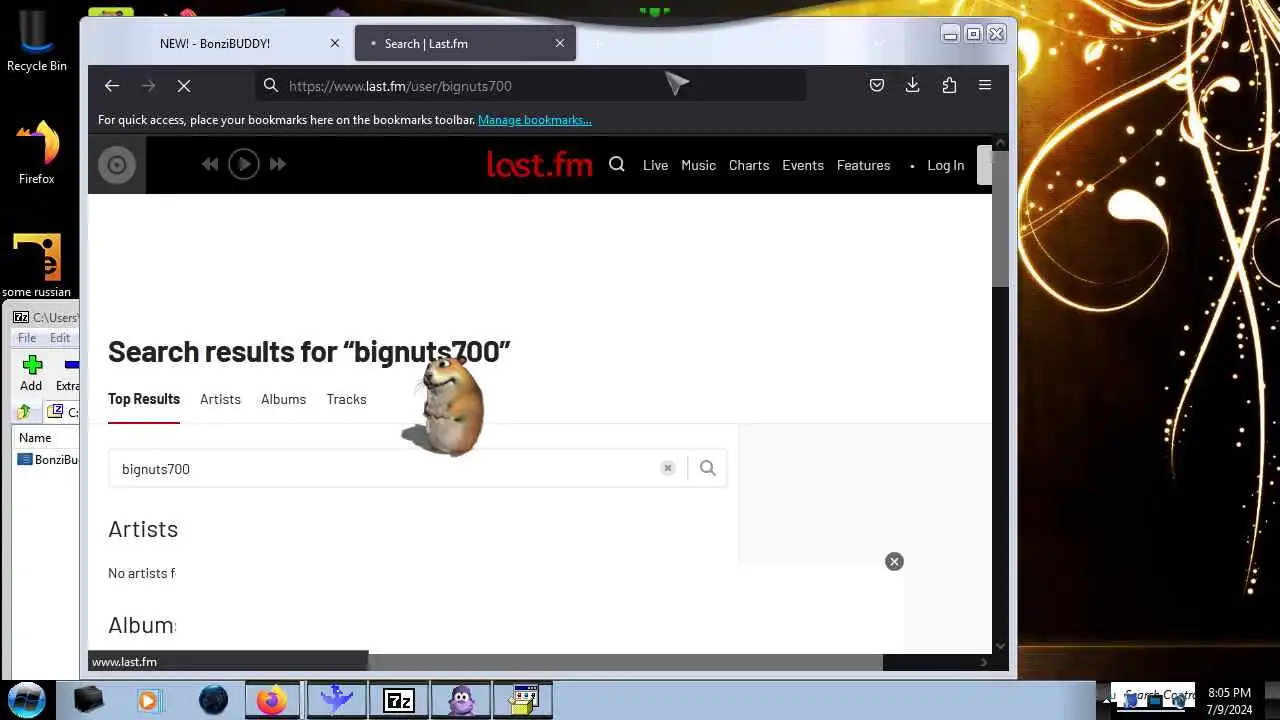Image resolution: width=1280 pixels, height=720 pixels.
Task: Submit search with the magnifier button
Action: click(x=708, y=468)
